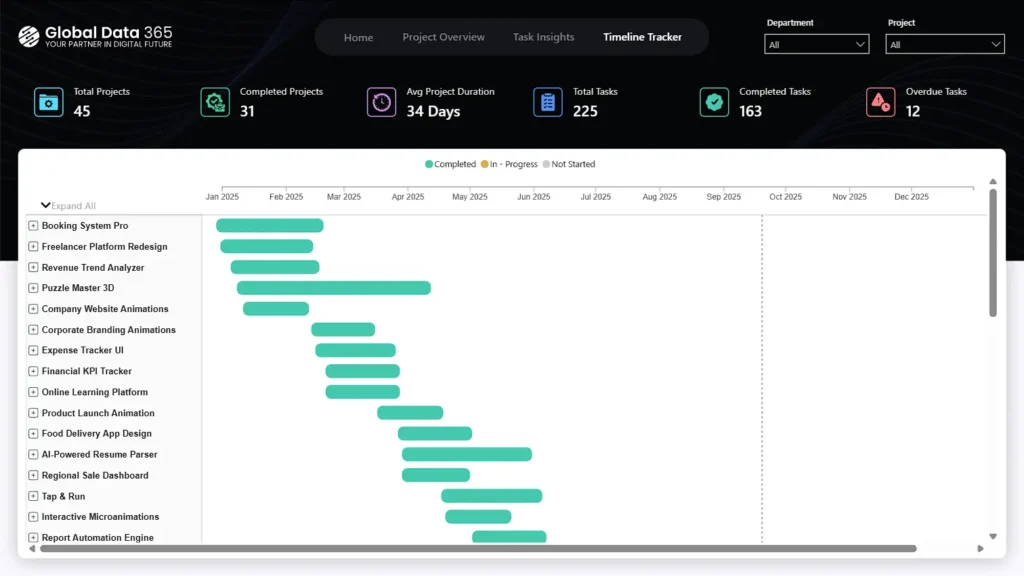Click the scroll right arrow
This screenshot has height=576, width=1024.
980,549
